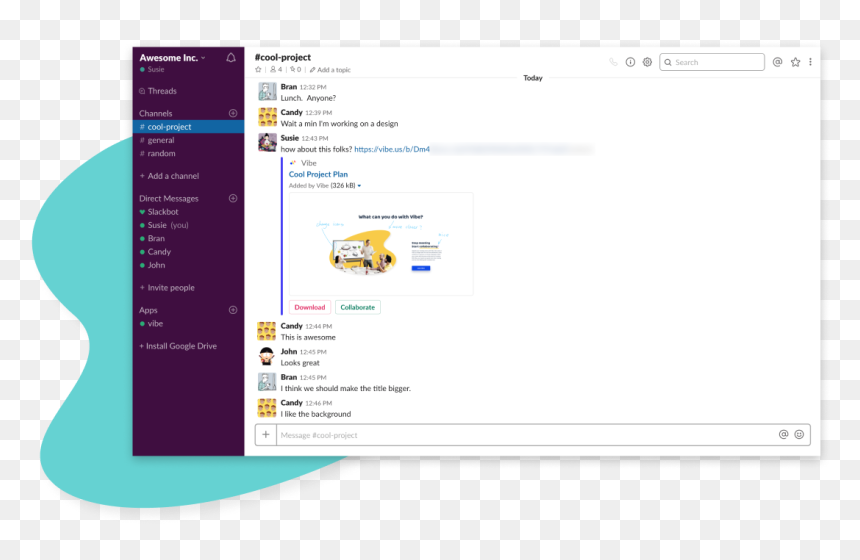Click John's avatar on Looks great message
Image resolution: width=860 pixels, height=560 pixels.
[267, 356]
